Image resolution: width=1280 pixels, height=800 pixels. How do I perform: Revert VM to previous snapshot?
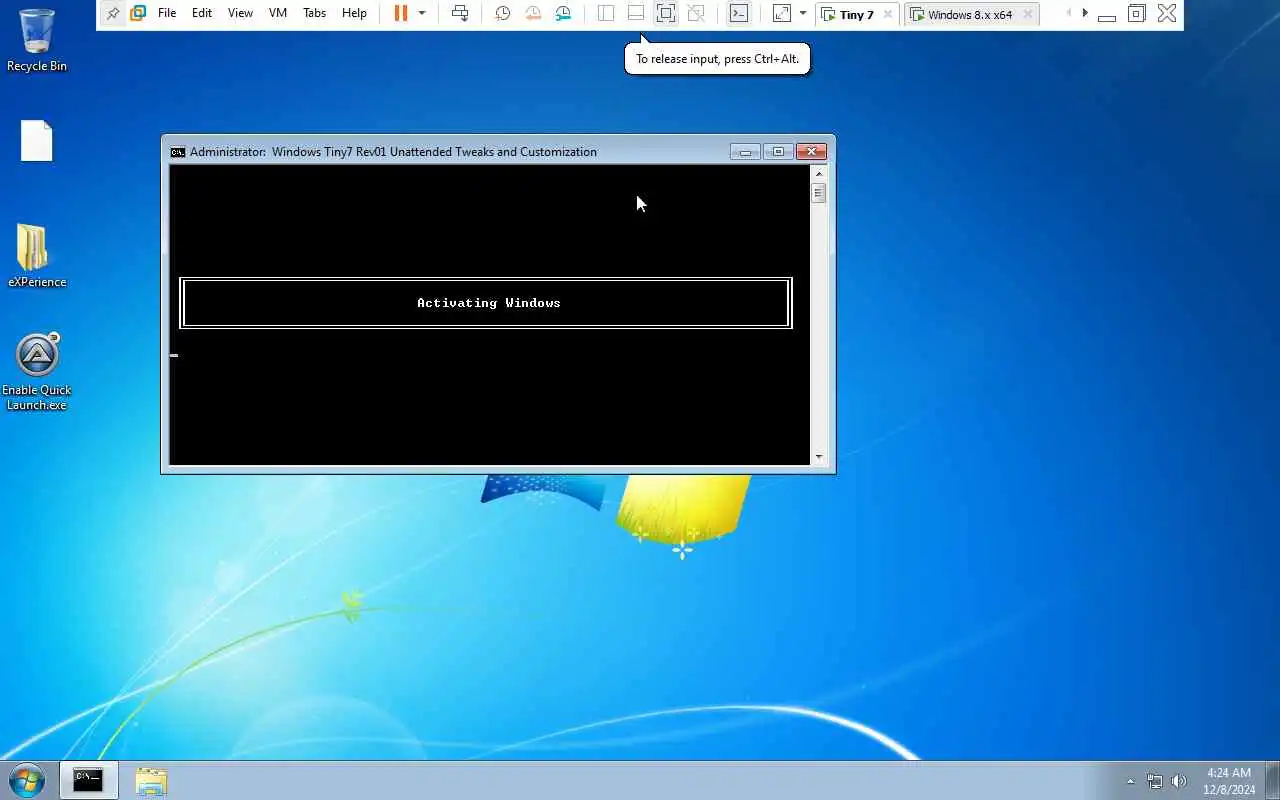pyautogui.click(x=533, y=13)
